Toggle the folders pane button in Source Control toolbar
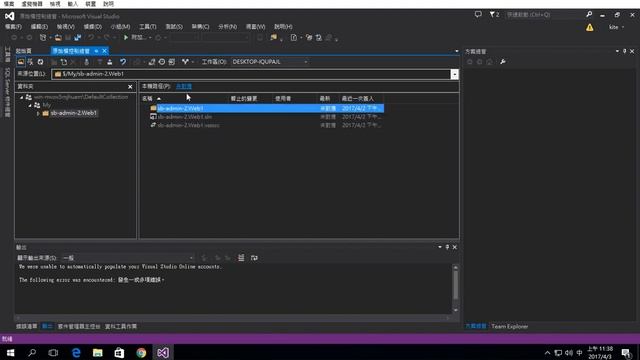The image size is (640, 360). click(21, 62)
